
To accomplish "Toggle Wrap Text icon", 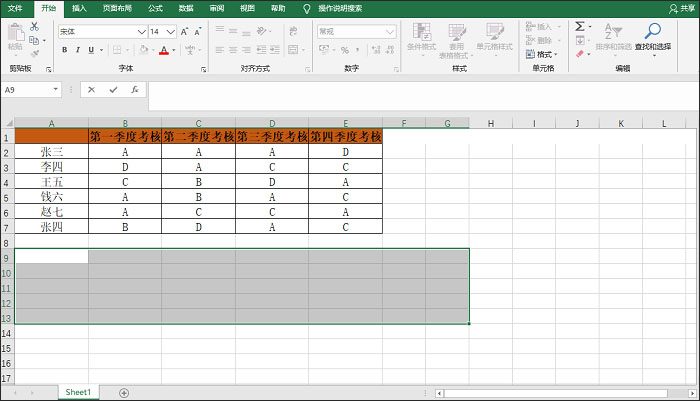I will coord(293,31).
